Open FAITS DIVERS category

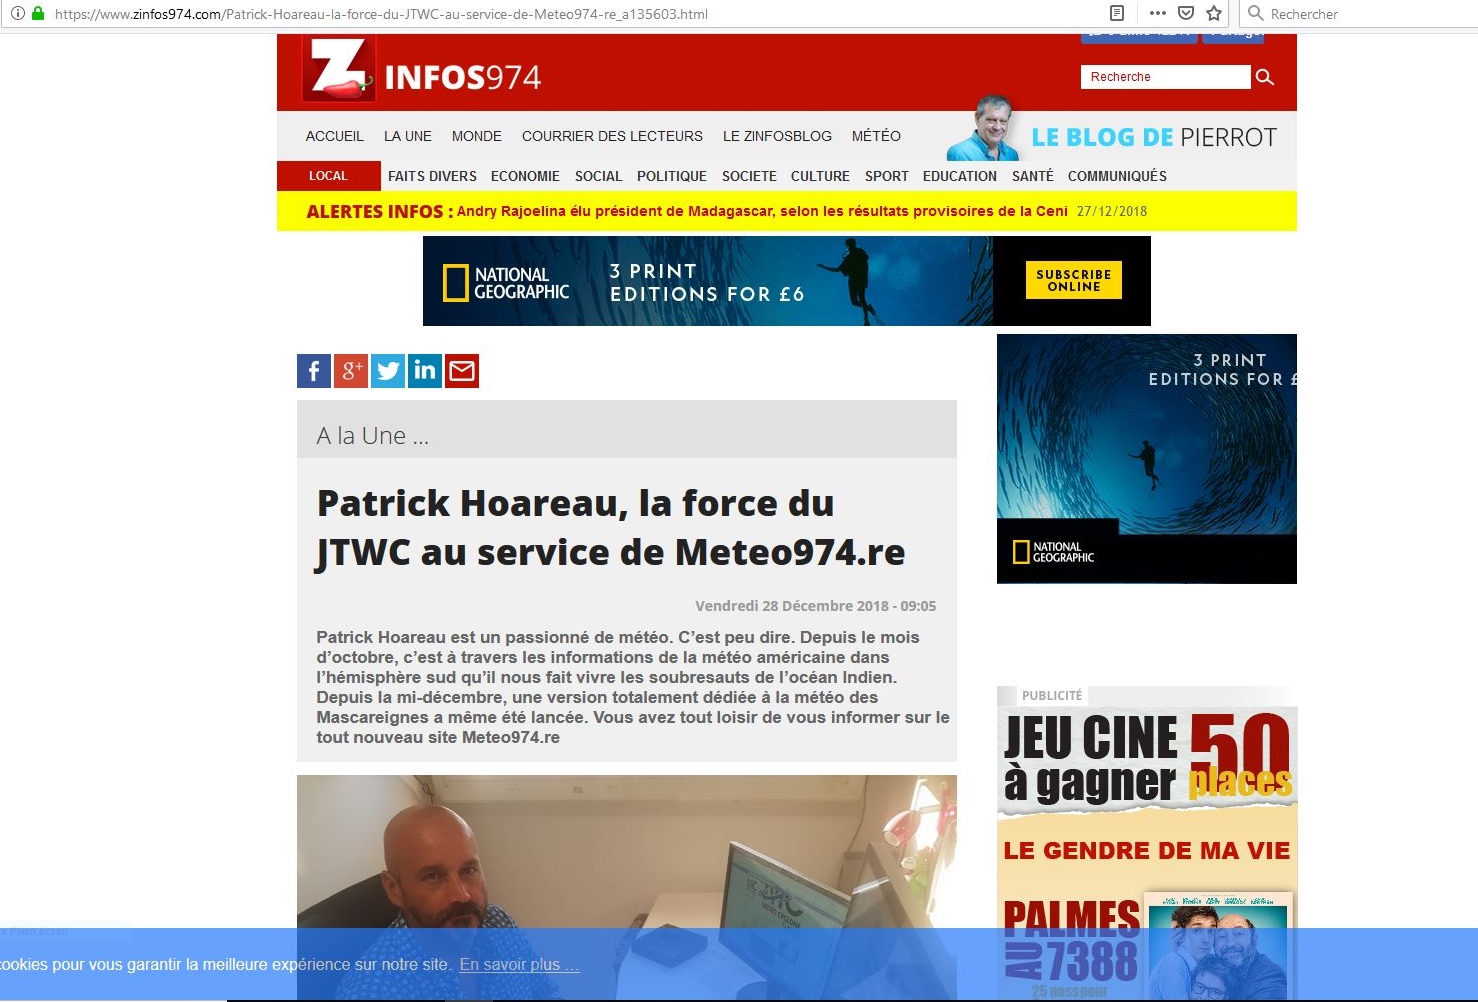[432, 176]
